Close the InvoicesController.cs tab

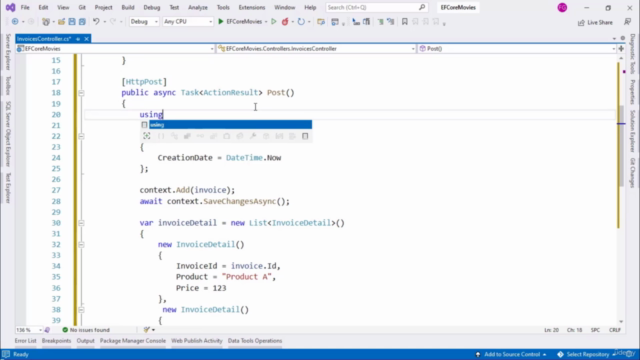tap(87, 39)
